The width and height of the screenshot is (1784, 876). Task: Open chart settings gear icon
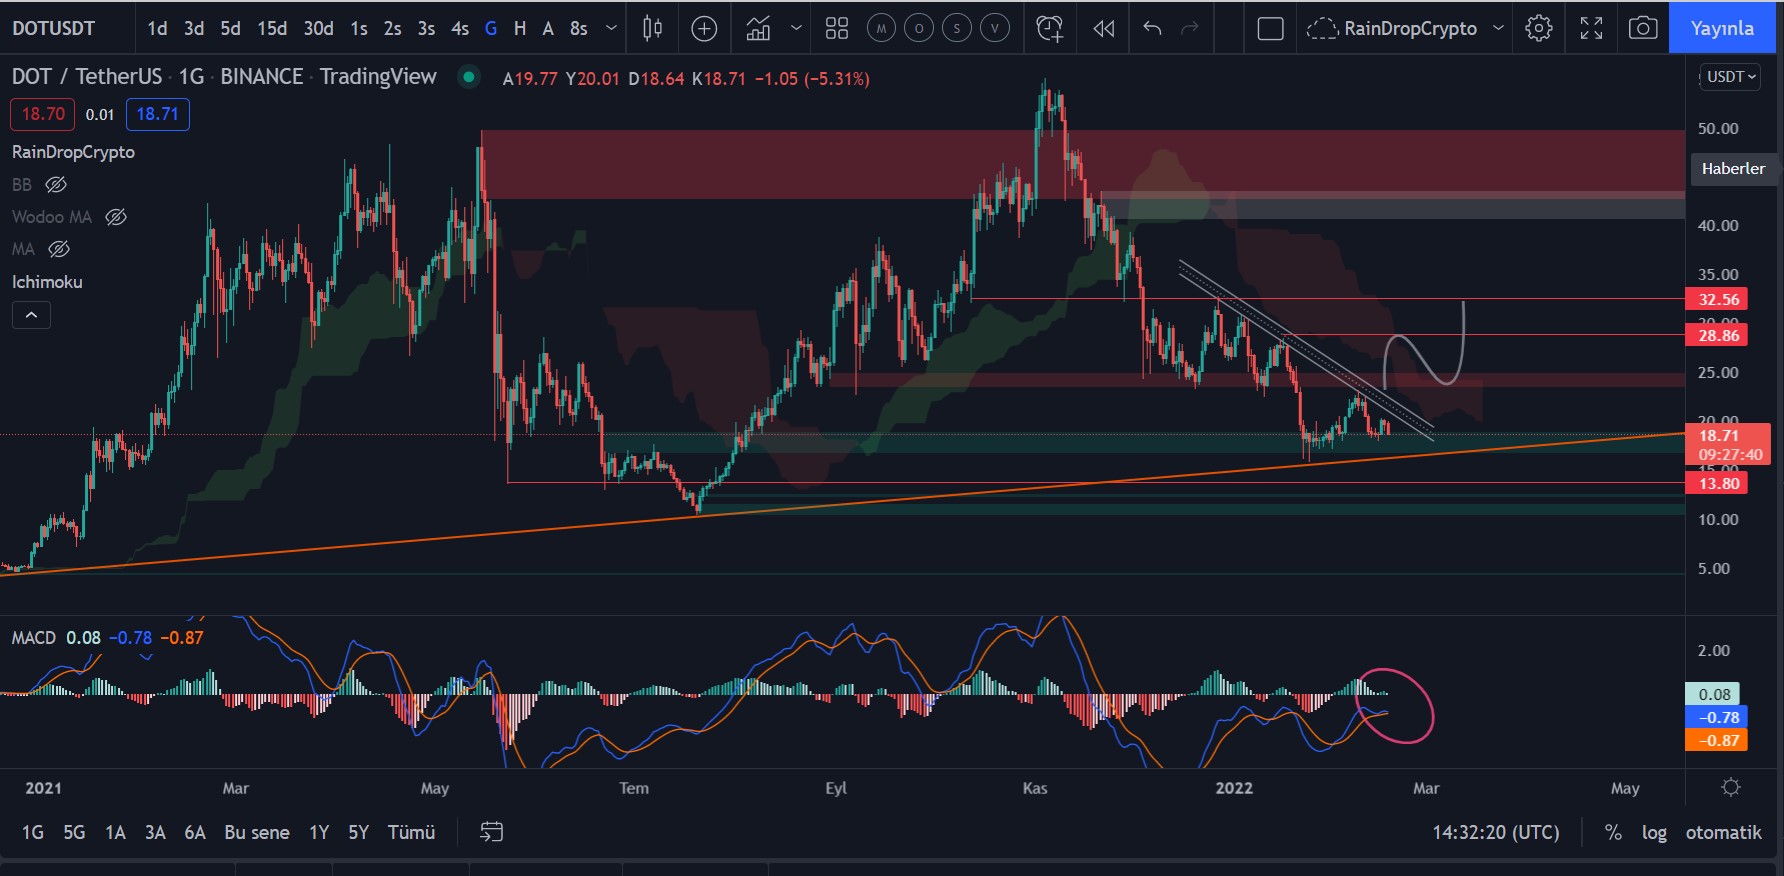[x=1539, y=29]
